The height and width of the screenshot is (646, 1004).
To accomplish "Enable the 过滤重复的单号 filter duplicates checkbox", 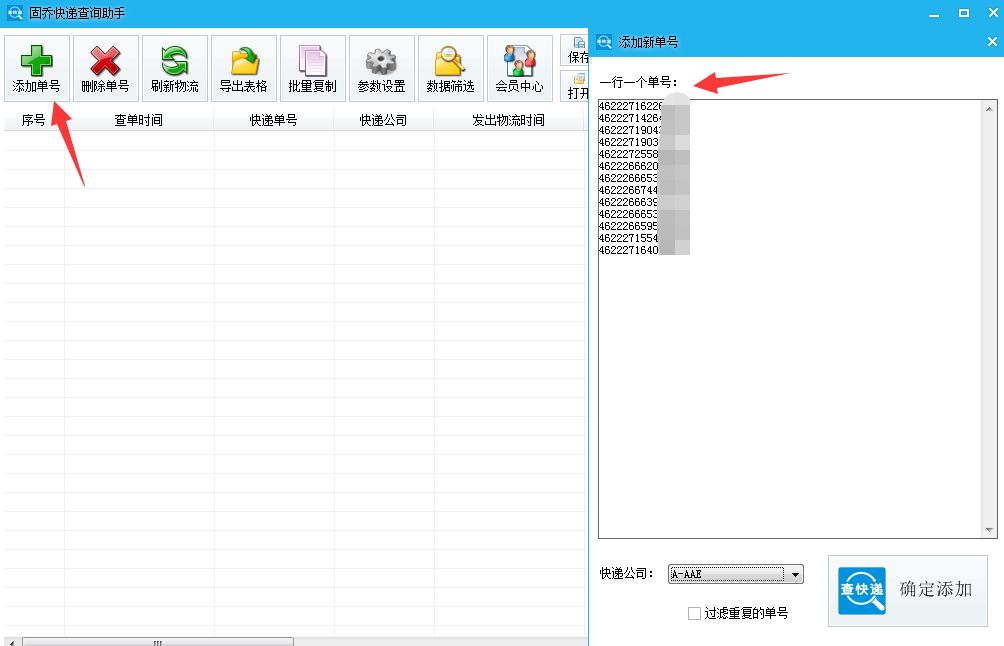I will [694, 613].
